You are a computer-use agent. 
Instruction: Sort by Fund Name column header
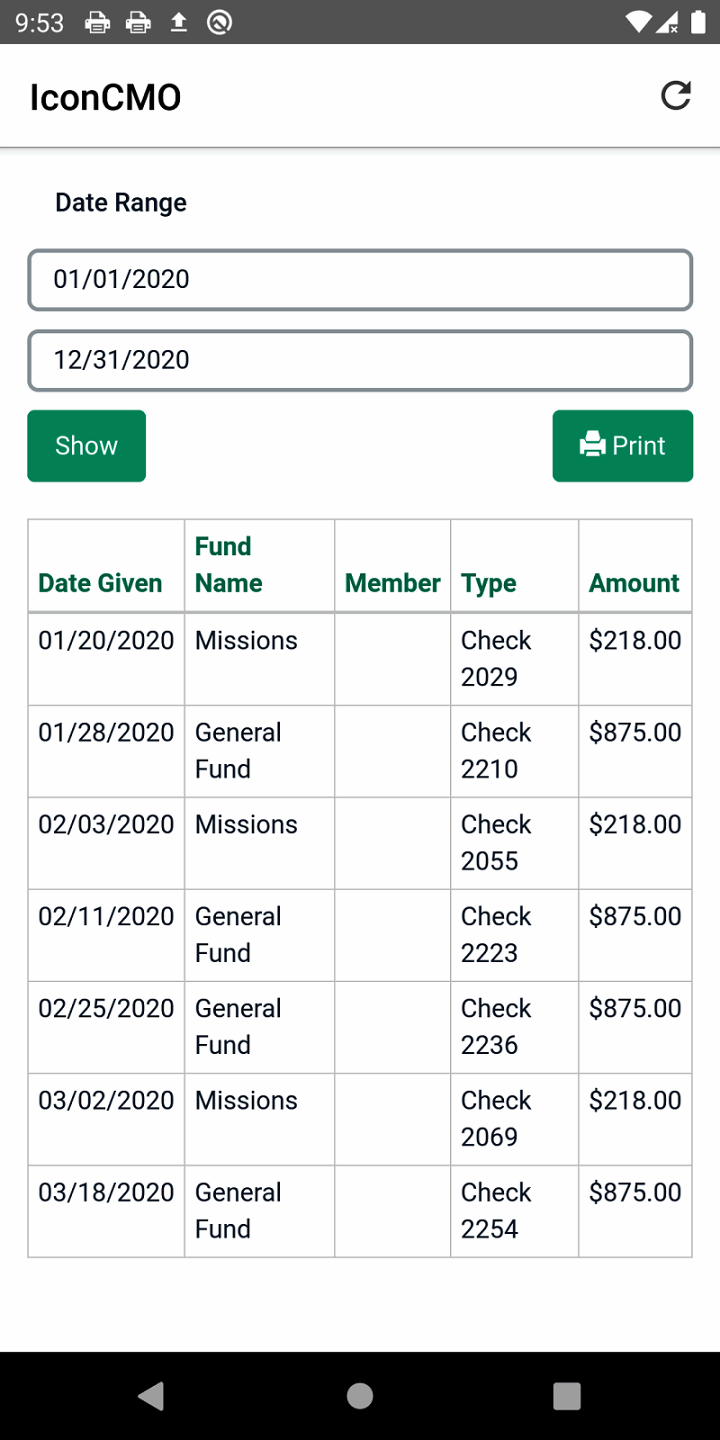pyautogui.click(x=229, y=565)
